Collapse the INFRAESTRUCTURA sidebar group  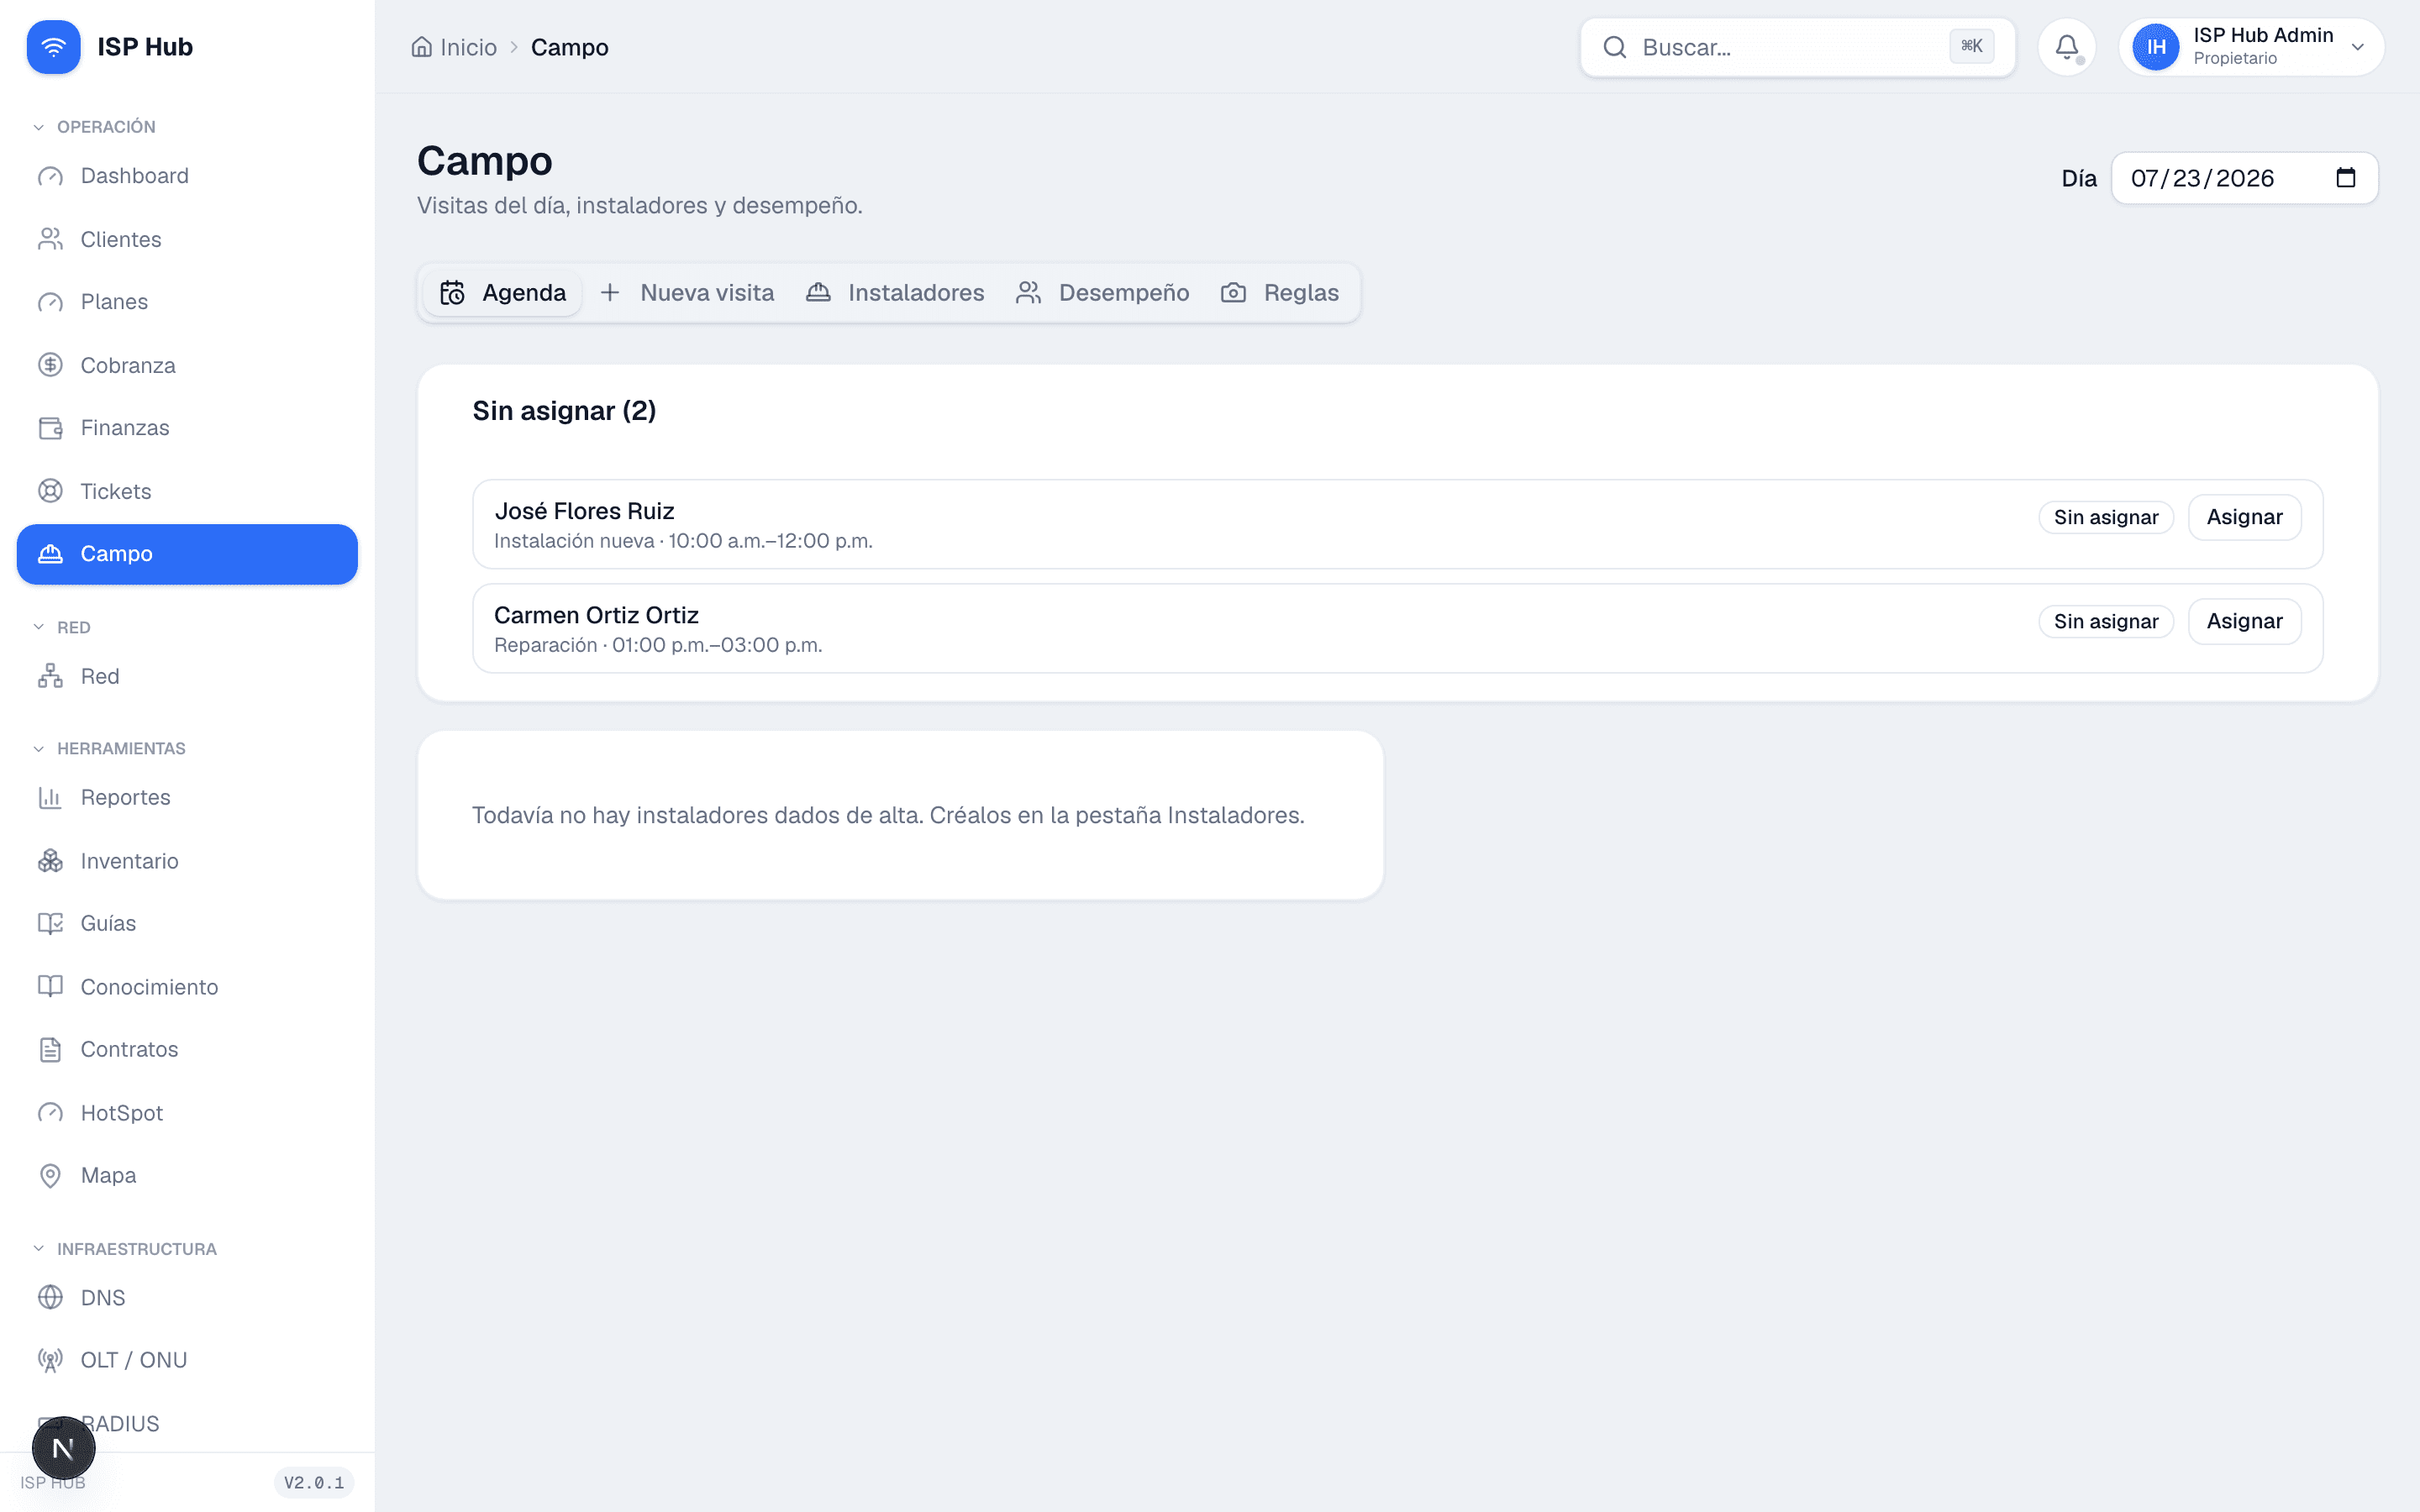(125, 1249)
